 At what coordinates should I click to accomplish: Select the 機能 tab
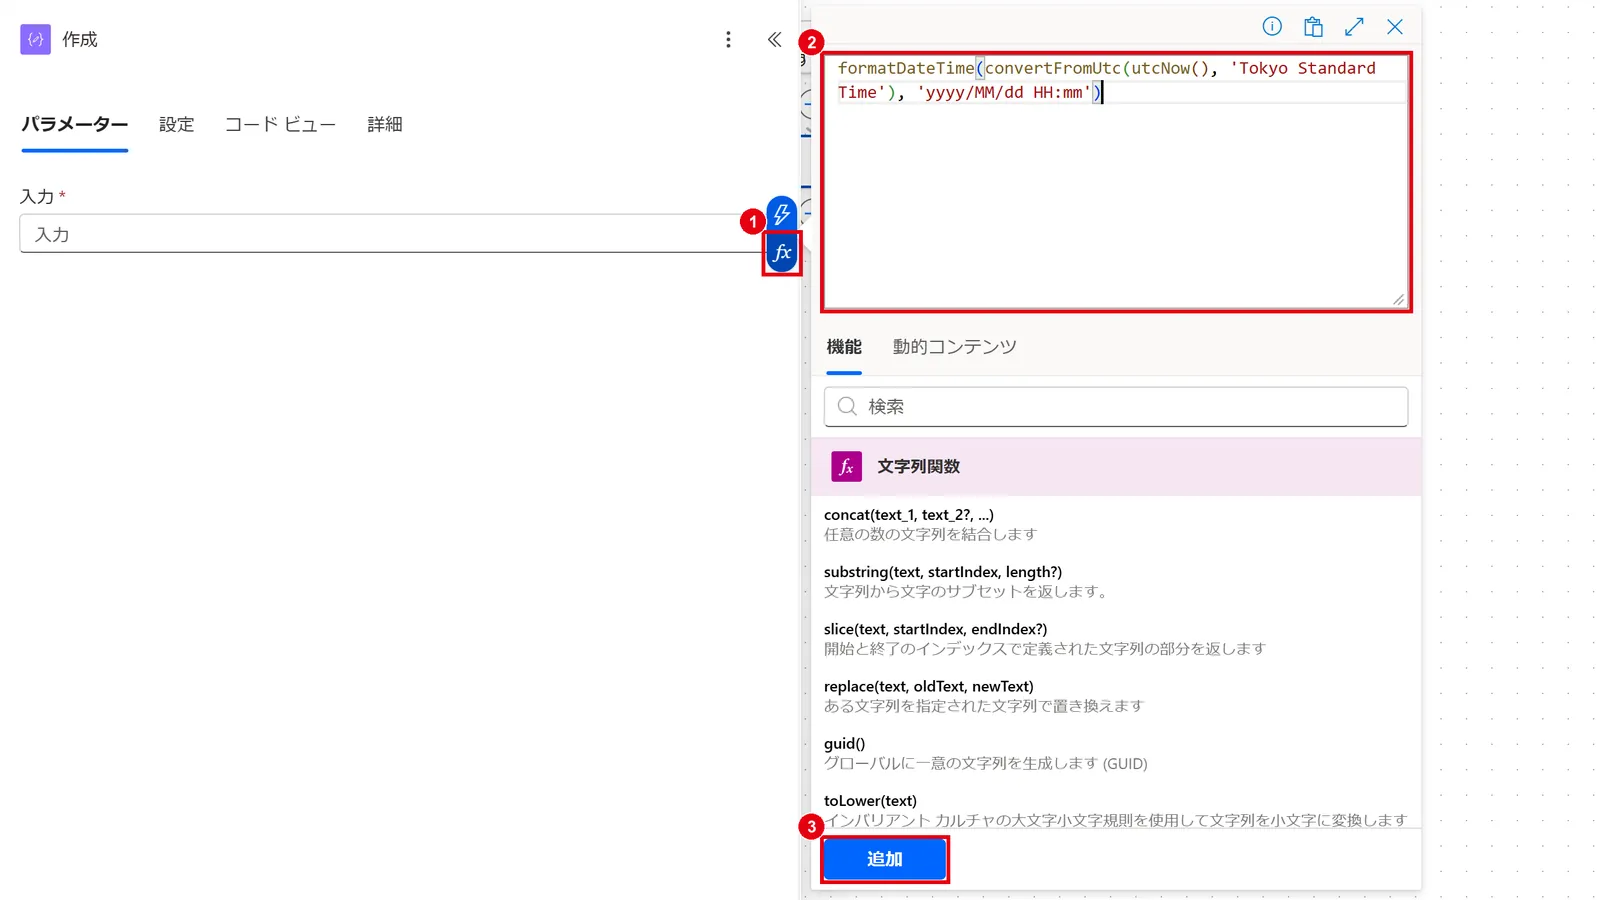coord(844,347)
